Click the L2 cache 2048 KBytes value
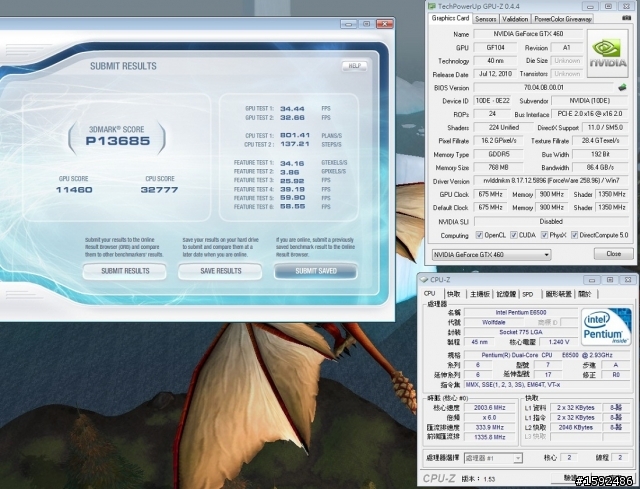The width and height of the screenshot is (640, 489). pos(576,427)
